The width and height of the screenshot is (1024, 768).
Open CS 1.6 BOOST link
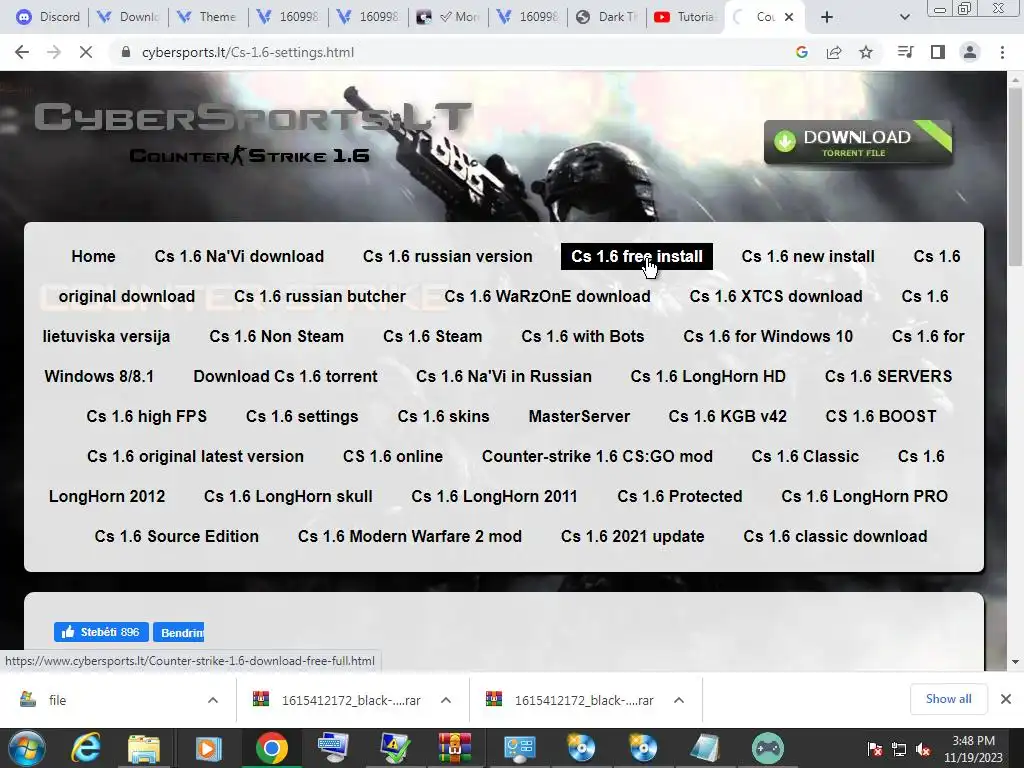click(881, 416)
